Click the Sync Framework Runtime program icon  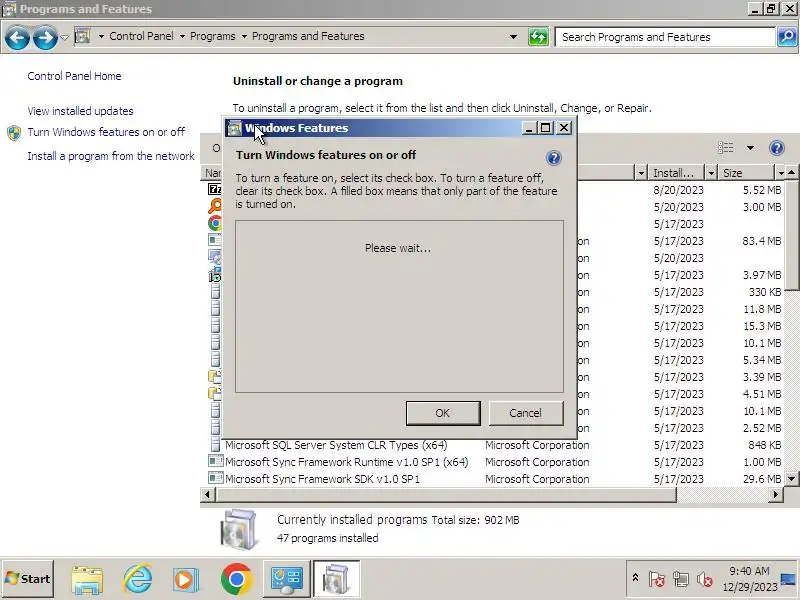(216, 461)
